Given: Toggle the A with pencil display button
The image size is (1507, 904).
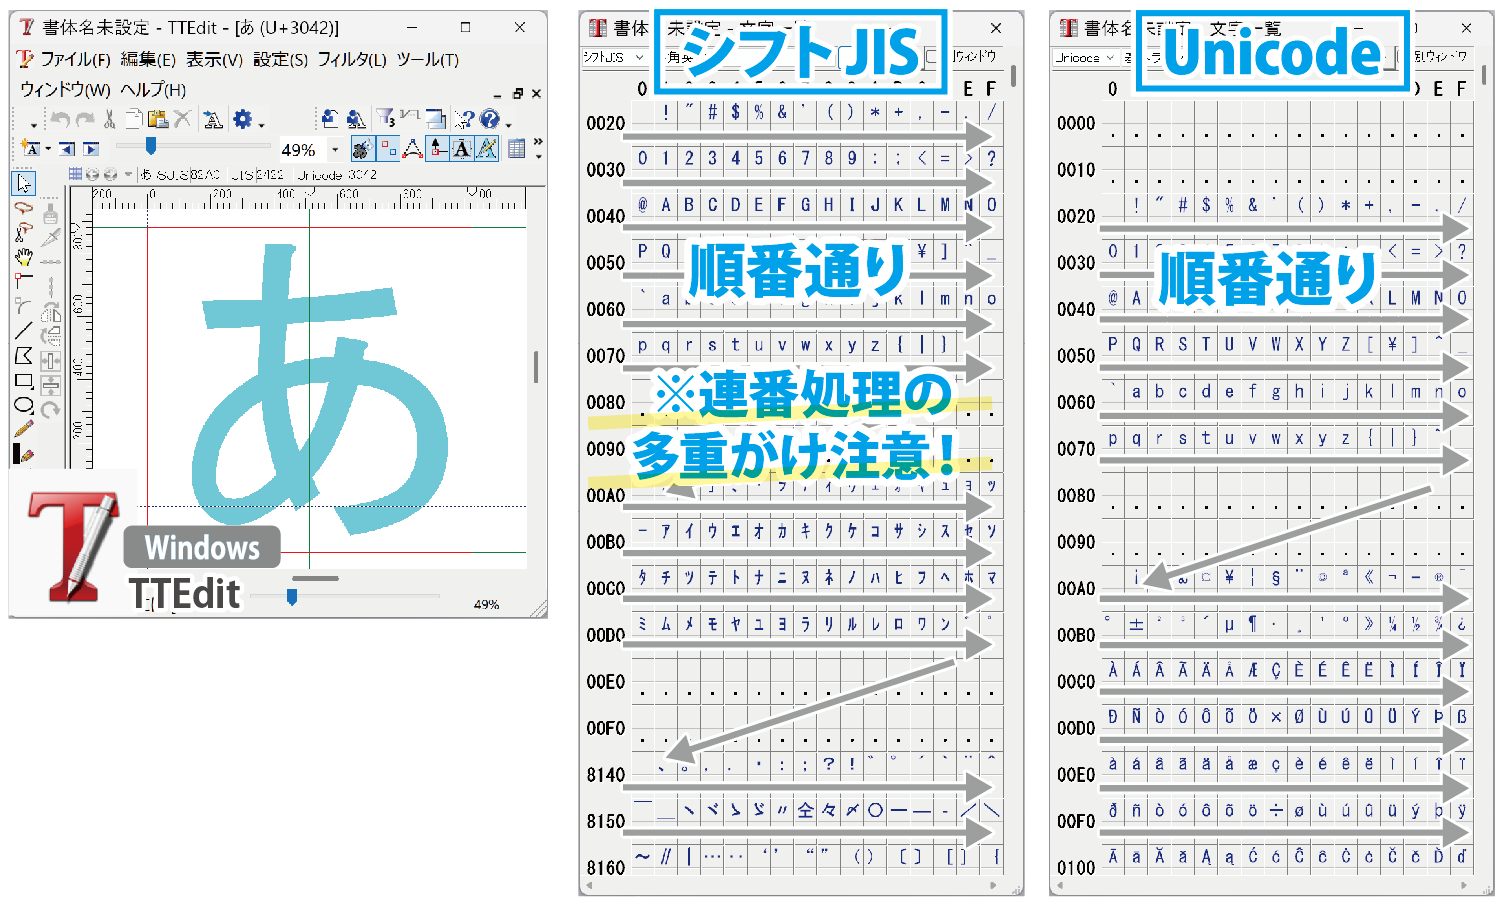Looking at the screenshot, I should tap(486, 149).
